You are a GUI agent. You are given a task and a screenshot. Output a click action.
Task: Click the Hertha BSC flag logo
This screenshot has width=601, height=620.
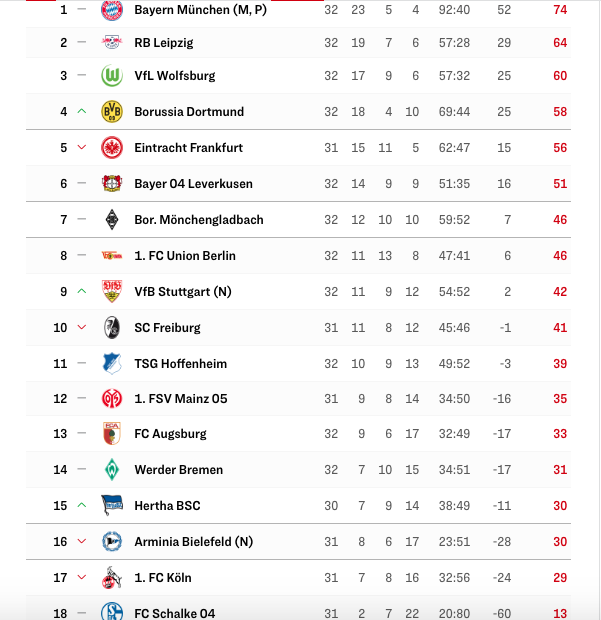[x=112, y=505]
